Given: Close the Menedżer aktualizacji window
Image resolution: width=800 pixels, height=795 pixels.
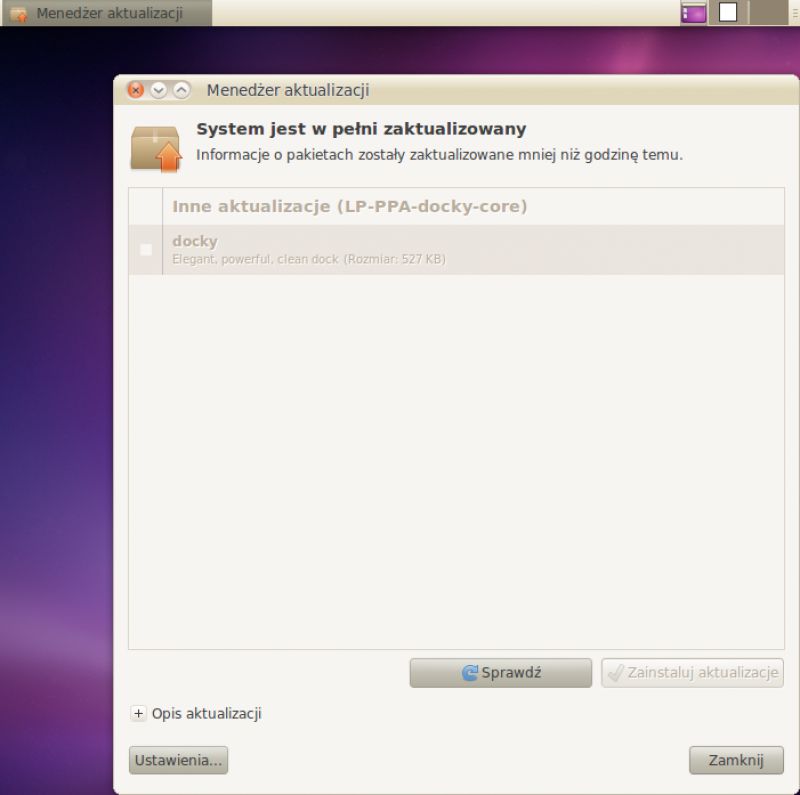Looking at the screenshot, I should (x=136, y=90).
